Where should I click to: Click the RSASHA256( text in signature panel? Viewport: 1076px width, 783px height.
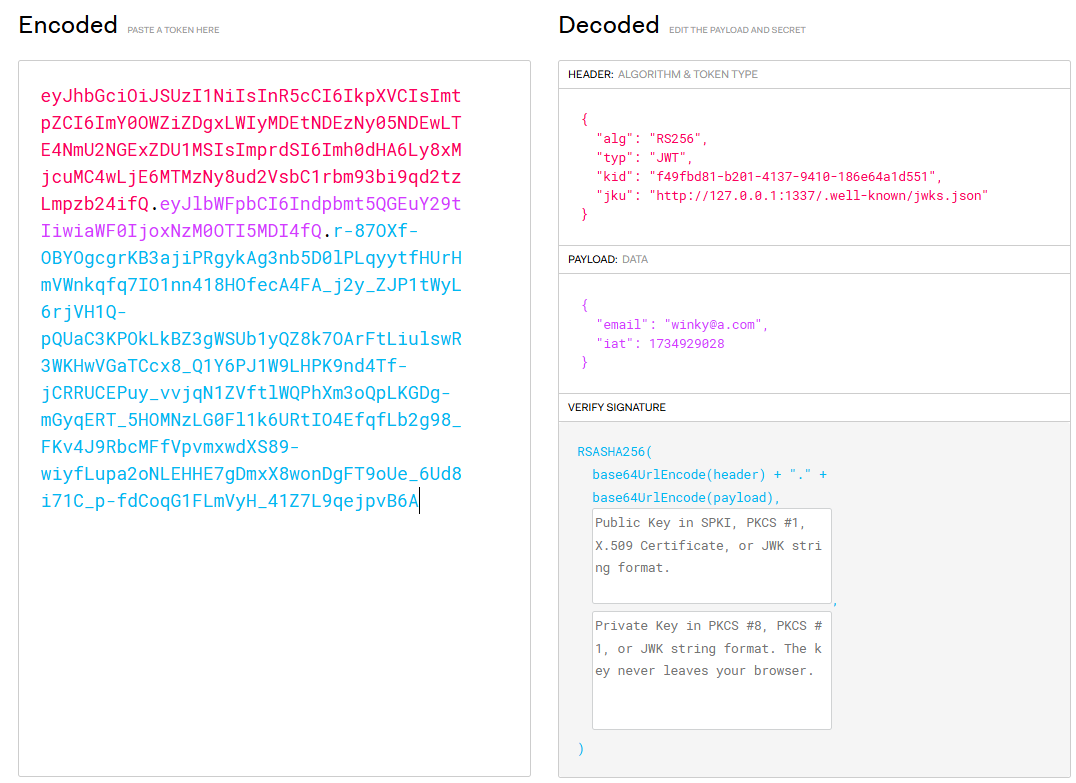click(x=614, y=451)
